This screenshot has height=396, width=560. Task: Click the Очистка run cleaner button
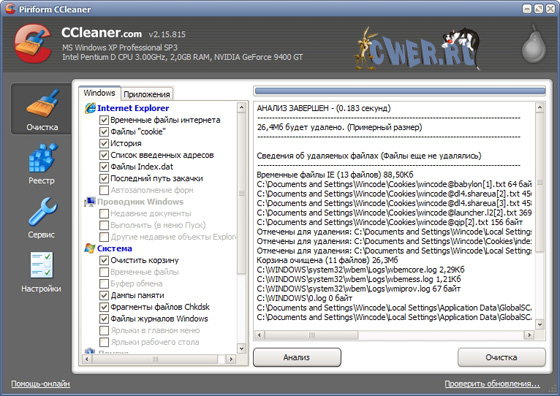[501, 357]
